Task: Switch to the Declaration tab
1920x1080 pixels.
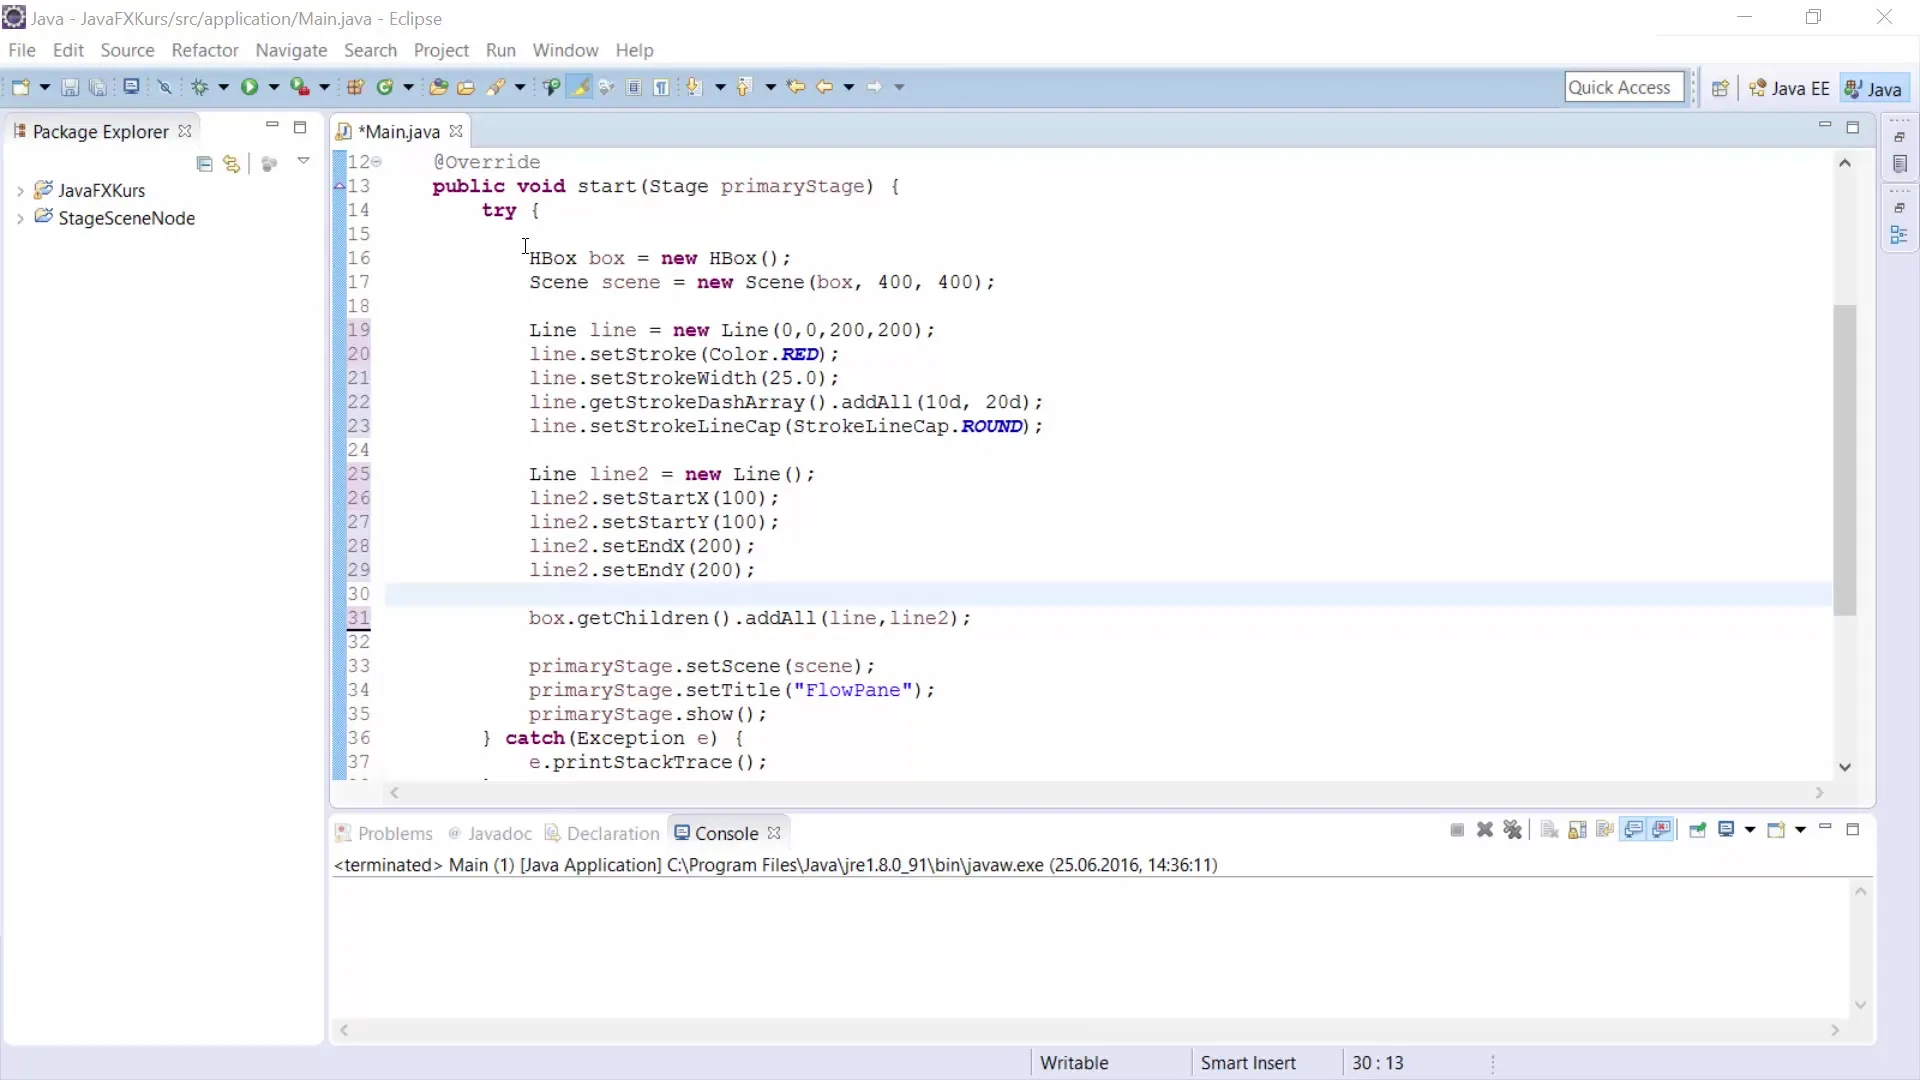Action: click(602, 833)
